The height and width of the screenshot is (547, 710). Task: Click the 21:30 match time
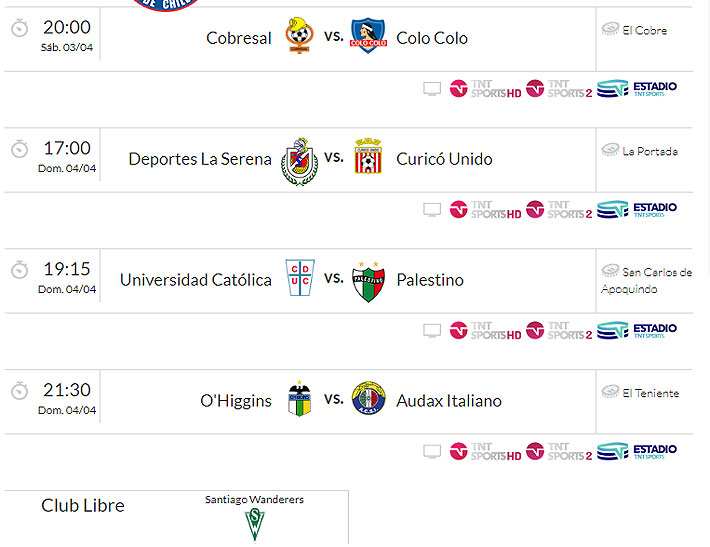[x=67, y=390]
